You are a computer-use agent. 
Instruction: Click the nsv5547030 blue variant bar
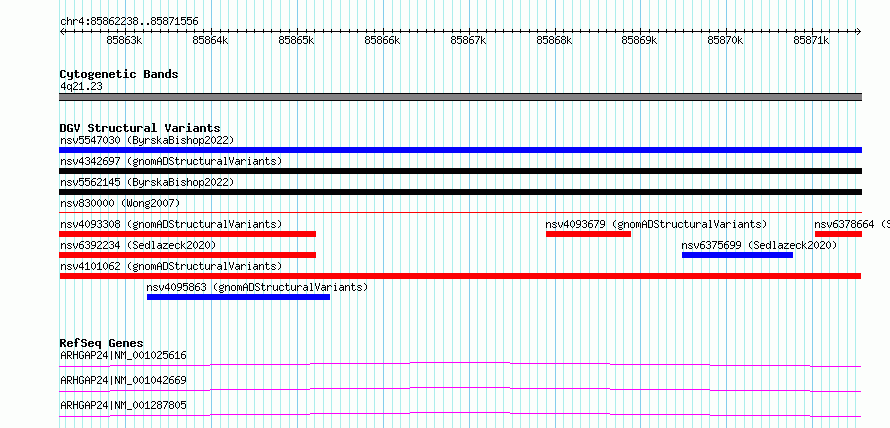pos(460,150)
